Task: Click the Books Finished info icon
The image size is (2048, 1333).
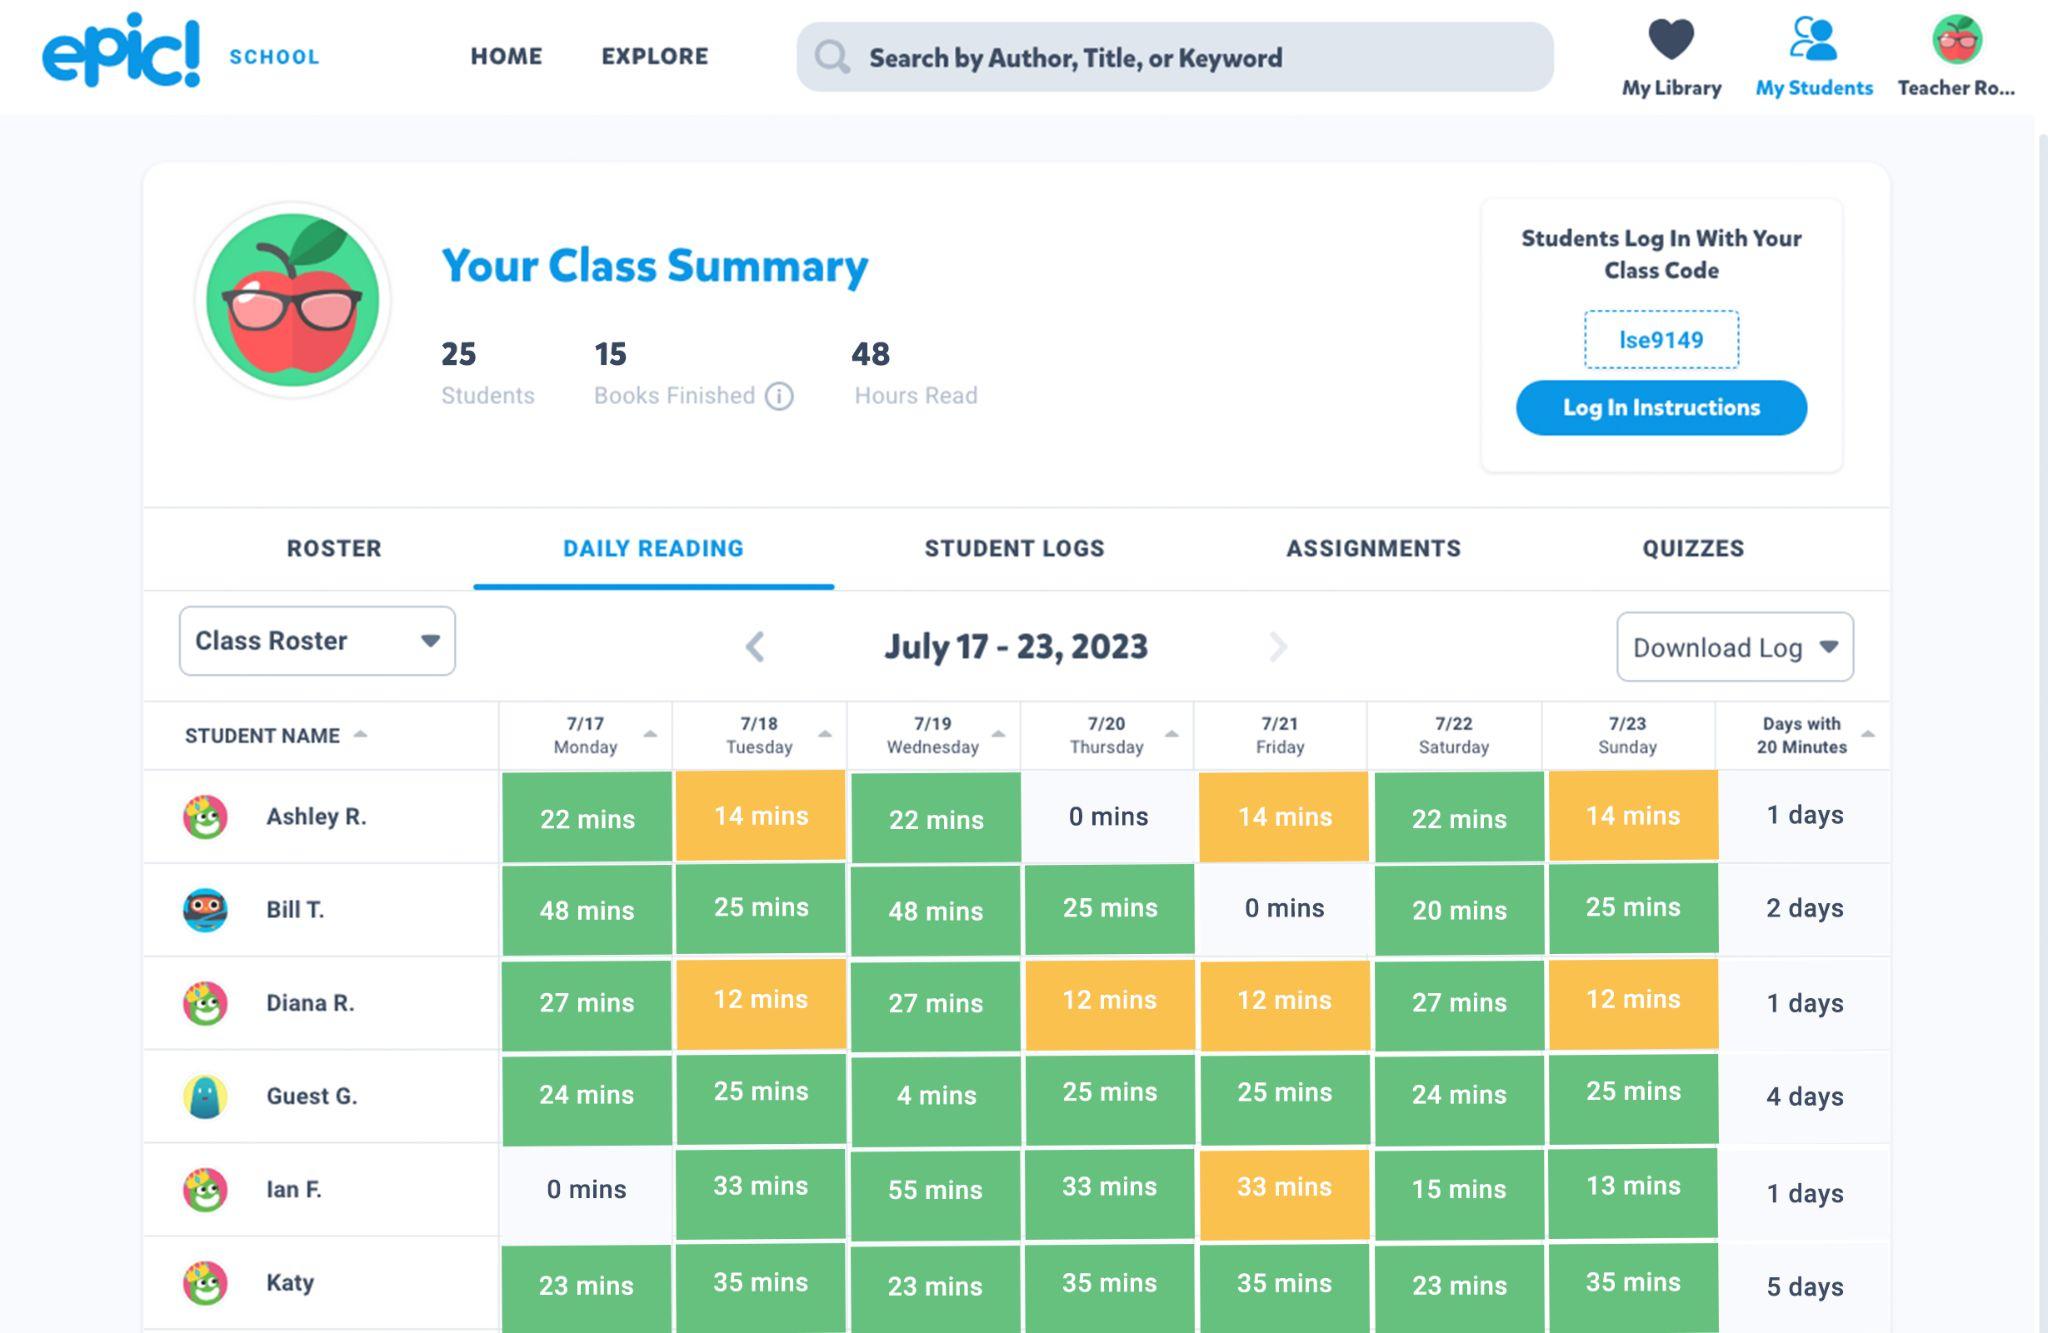Action: pyautogui.click(x=779, y=397)
